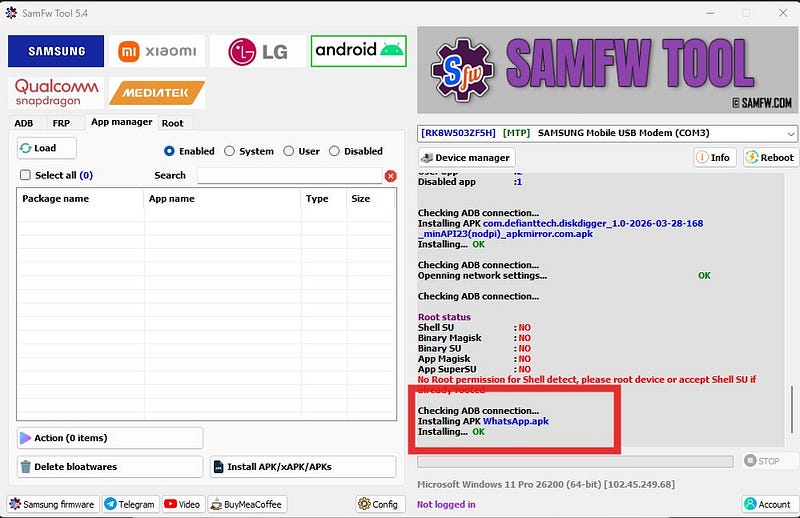This screenshot has width=800, height=518.
Task: Open the Device manager
Action: pos(466,158)
